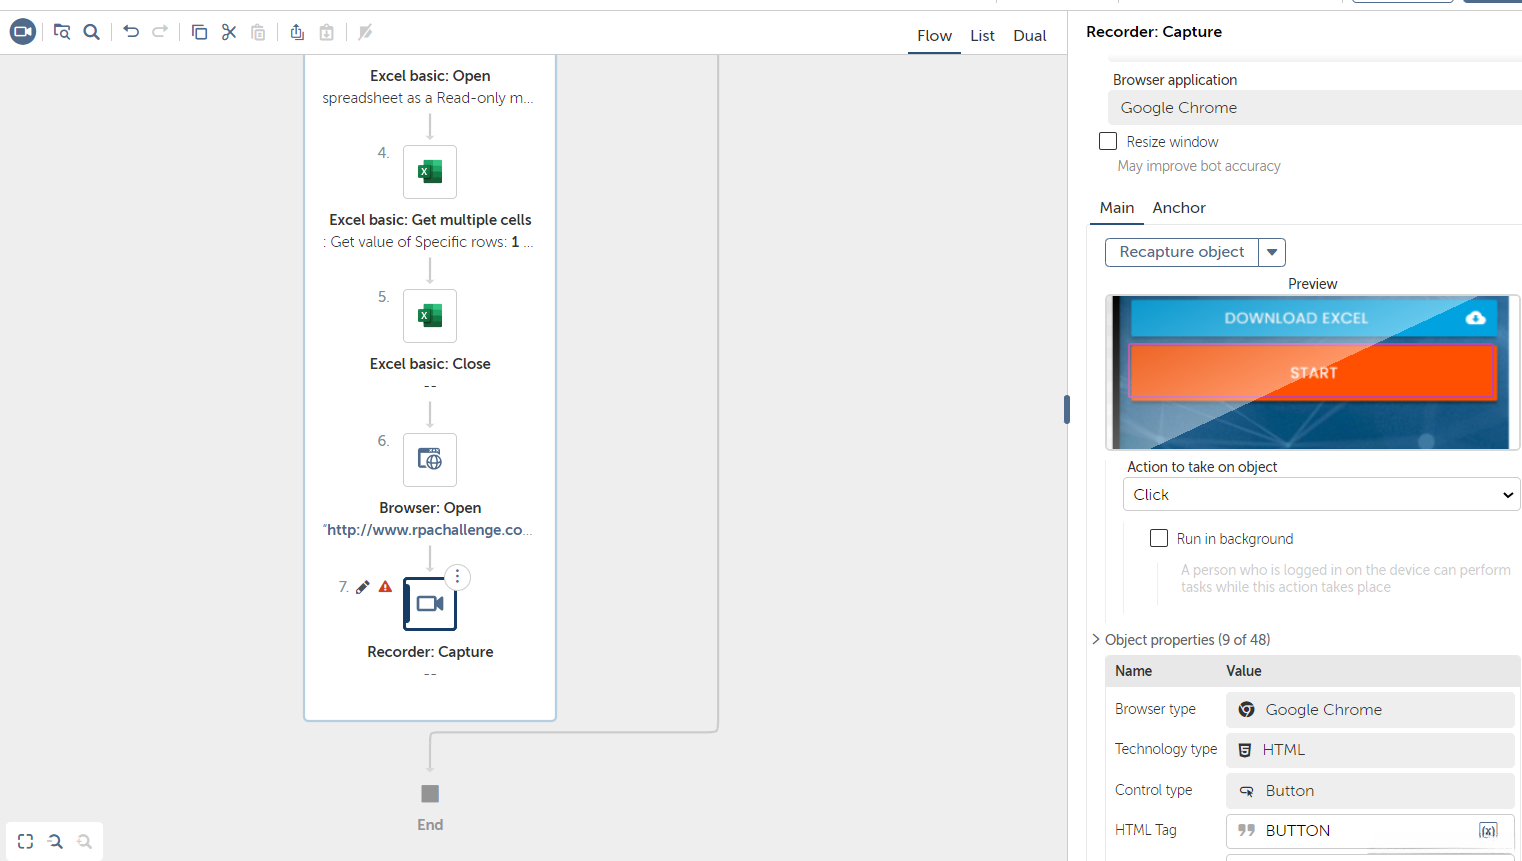The image size is (1522, 861).
Task: Click the greyed-out clipboard arrow icon
Action: [326, 32]
